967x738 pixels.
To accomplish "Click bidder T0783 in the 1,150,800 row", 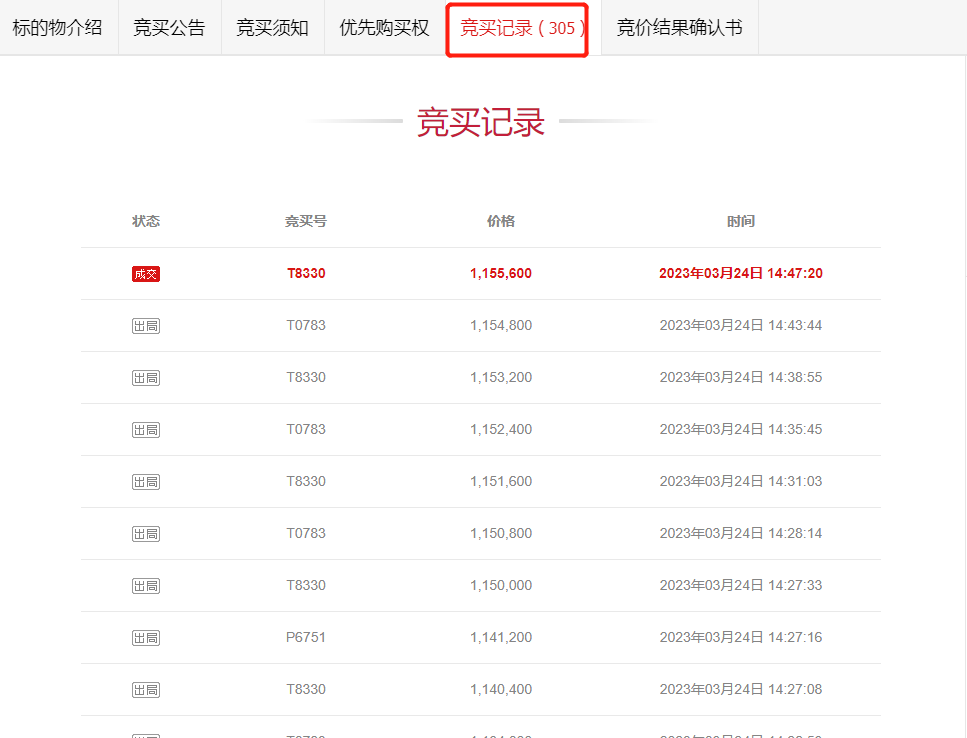I will [x=306, y=533].
